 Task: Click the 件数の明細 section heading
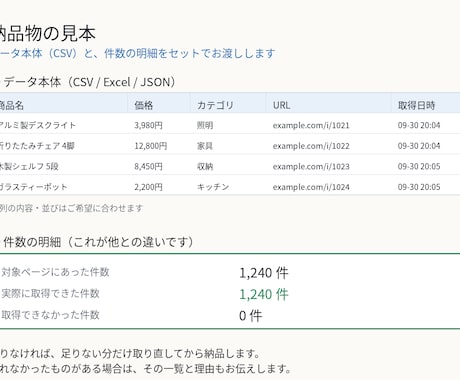pos(98,242)
